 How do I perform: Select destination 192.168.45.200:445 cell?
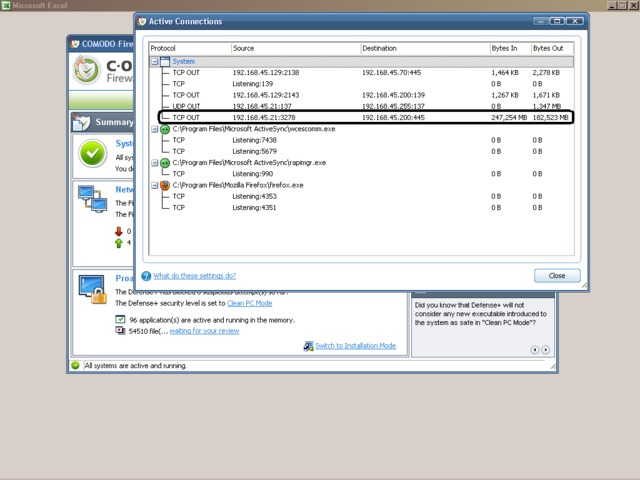click(393, 118)
